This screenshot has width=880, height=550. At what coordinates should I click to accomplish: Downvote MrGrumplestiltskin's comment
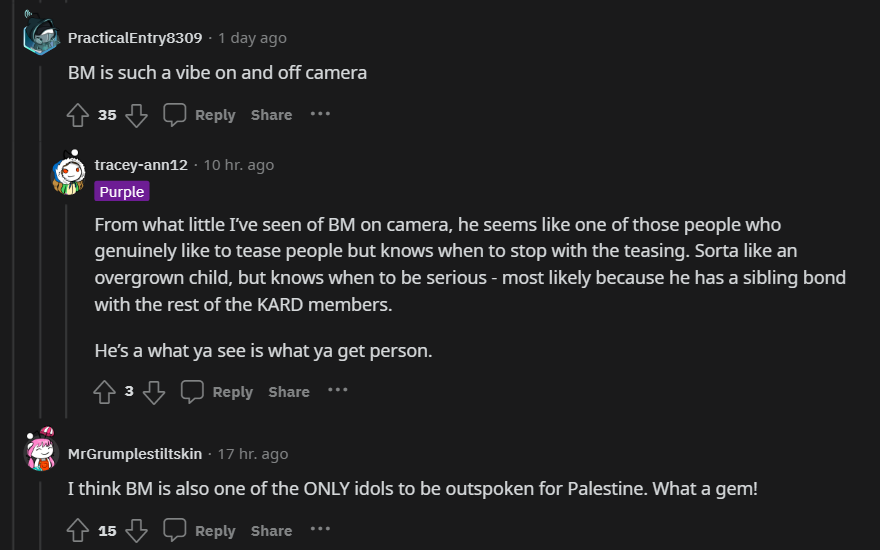click(x=137, y=531)
